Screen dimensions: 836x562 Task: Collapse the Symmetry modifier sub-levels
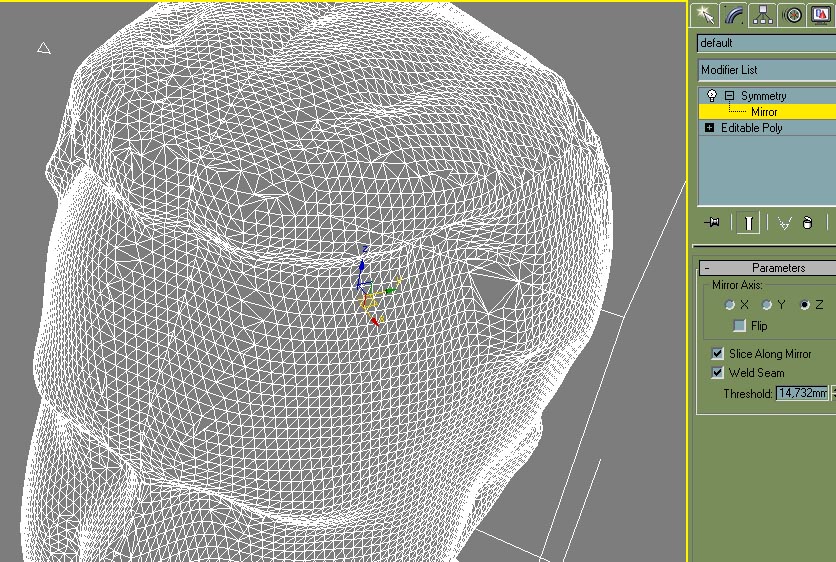(729, 96)
